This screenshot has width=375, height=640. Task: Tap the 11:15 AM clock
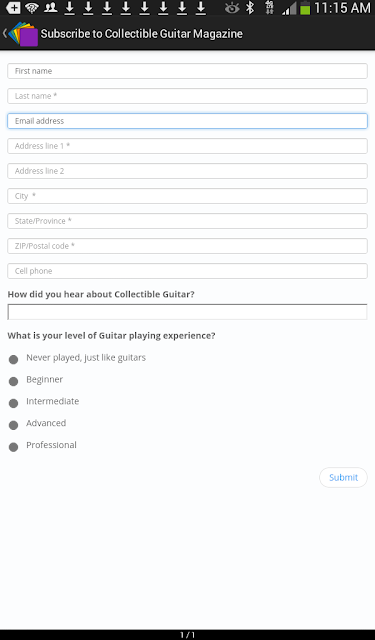[342, 8]
